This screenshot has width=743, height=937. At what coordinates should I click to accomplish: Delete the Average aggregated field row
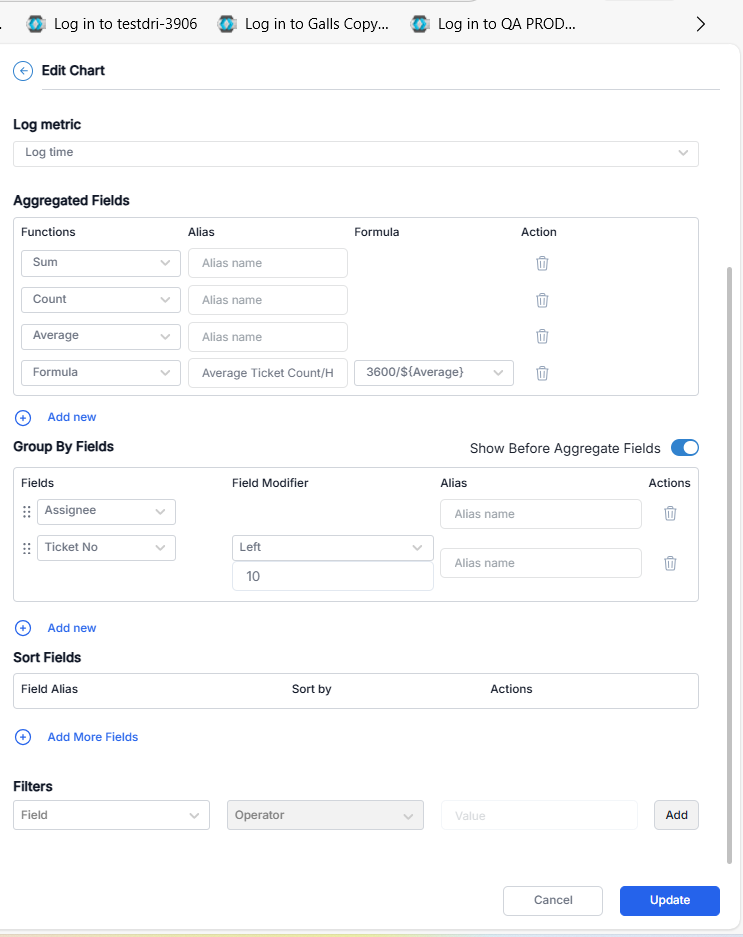[542, 336]
